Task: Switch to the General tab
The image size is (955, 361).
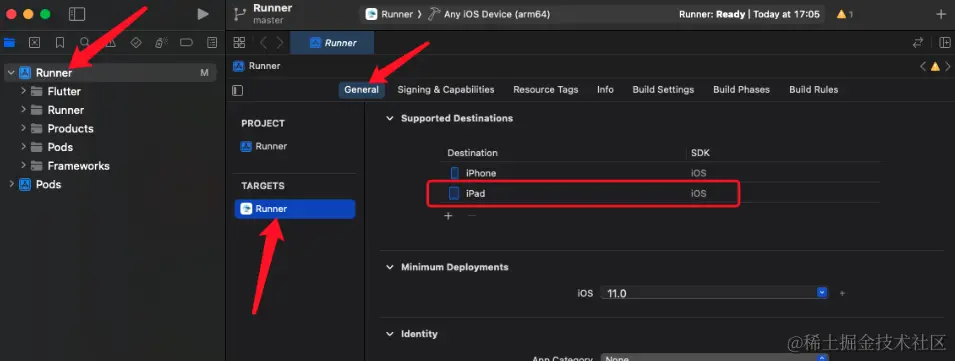Action: [361, 89]
